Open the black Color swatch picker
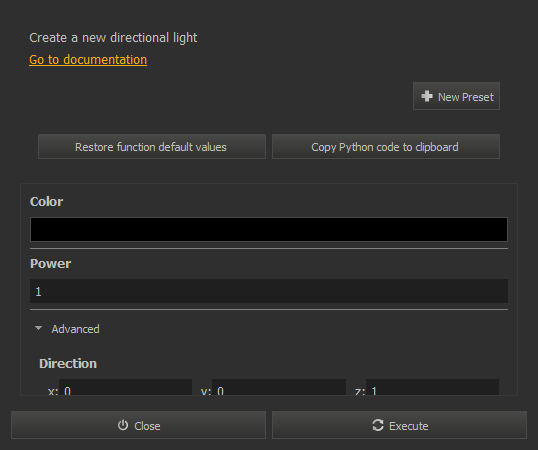 pos(269,229)
